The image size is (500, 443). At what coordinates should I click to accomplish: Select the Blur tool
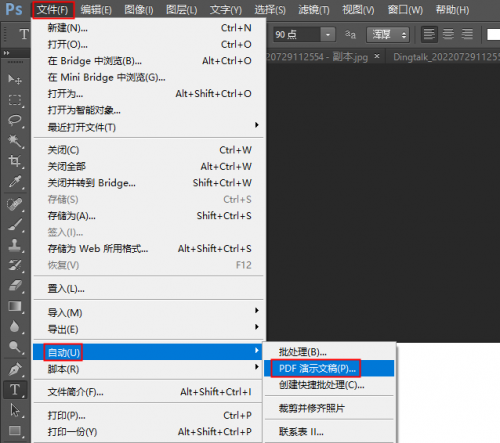pos(15,327)
